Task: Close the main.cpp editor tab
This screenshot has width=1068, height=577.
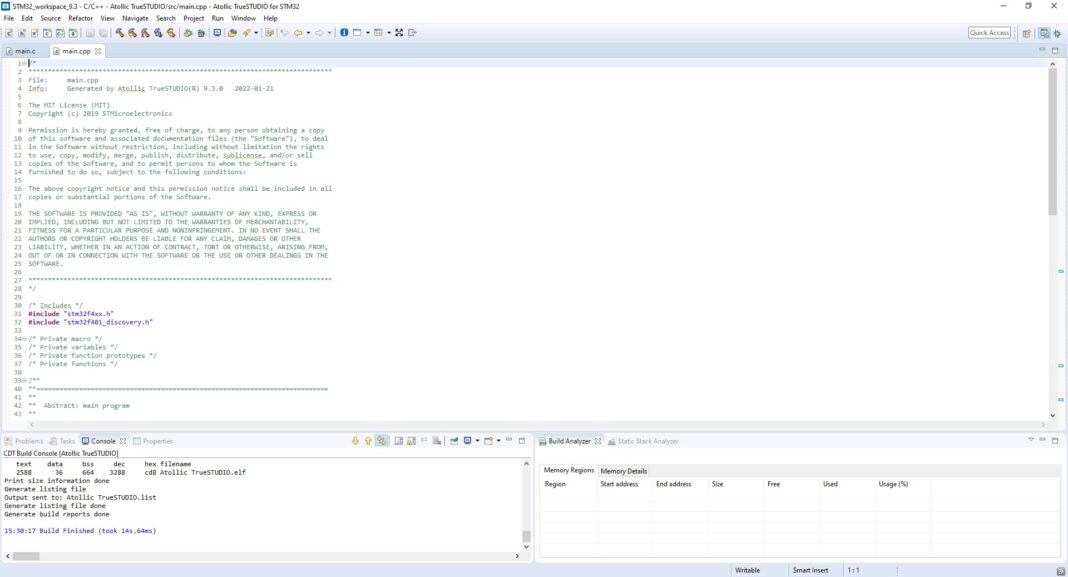Action: (98, 51)
